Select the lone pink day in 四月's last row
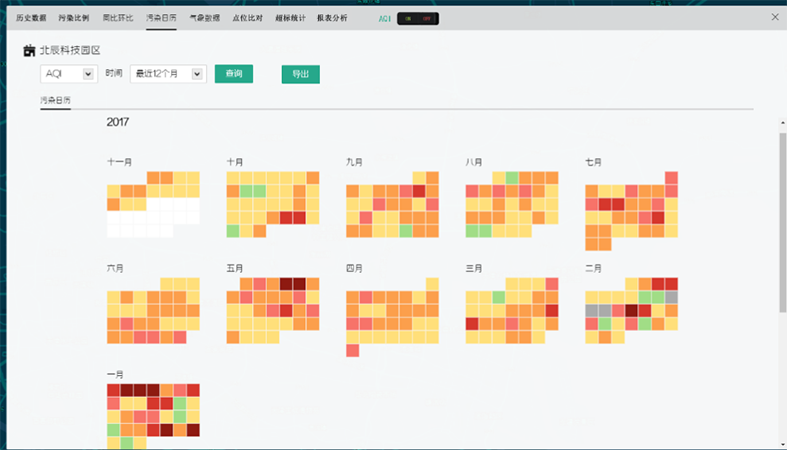 coord(353,350)
